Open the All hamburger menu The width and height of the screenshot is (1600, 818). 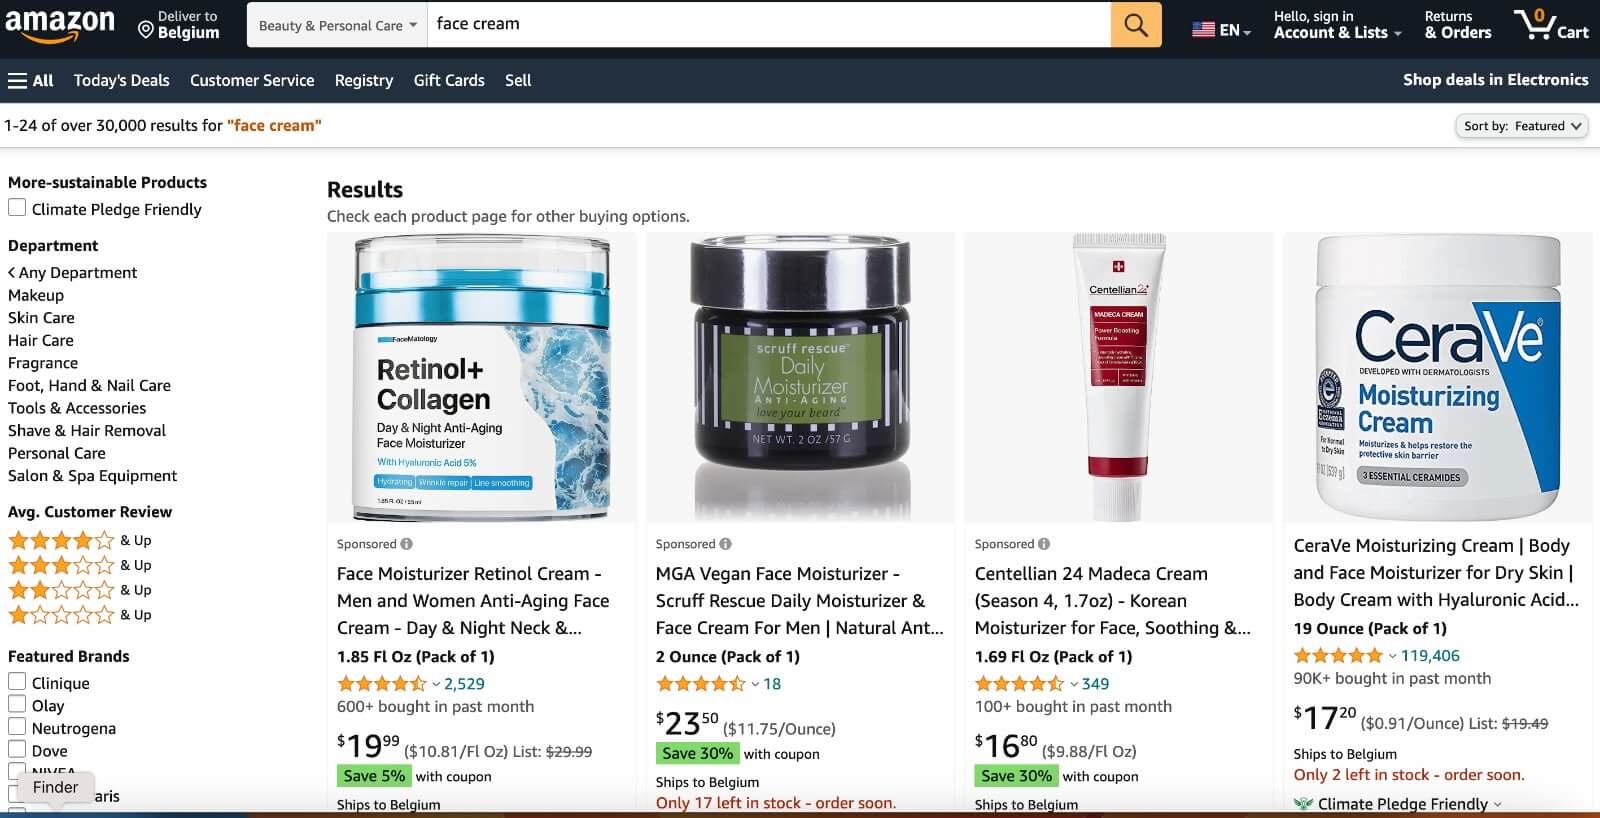click(31, 80)
